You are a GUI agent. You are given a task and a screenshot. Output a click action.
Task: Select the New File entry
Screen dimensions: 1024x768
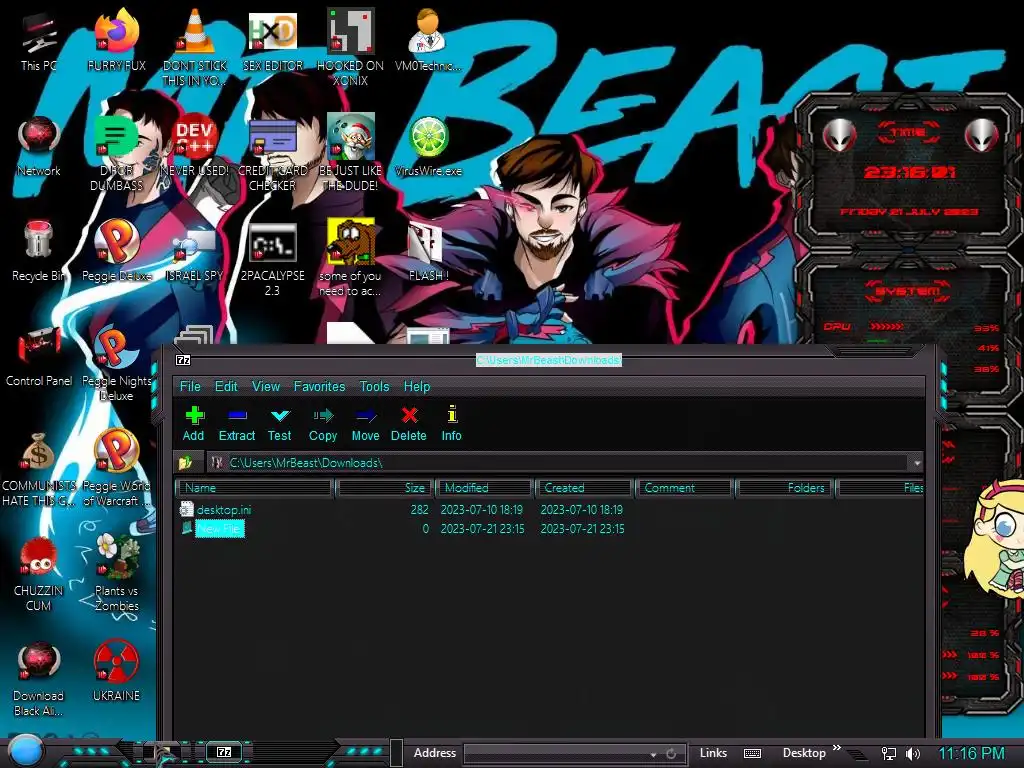[x=219, y=528]
